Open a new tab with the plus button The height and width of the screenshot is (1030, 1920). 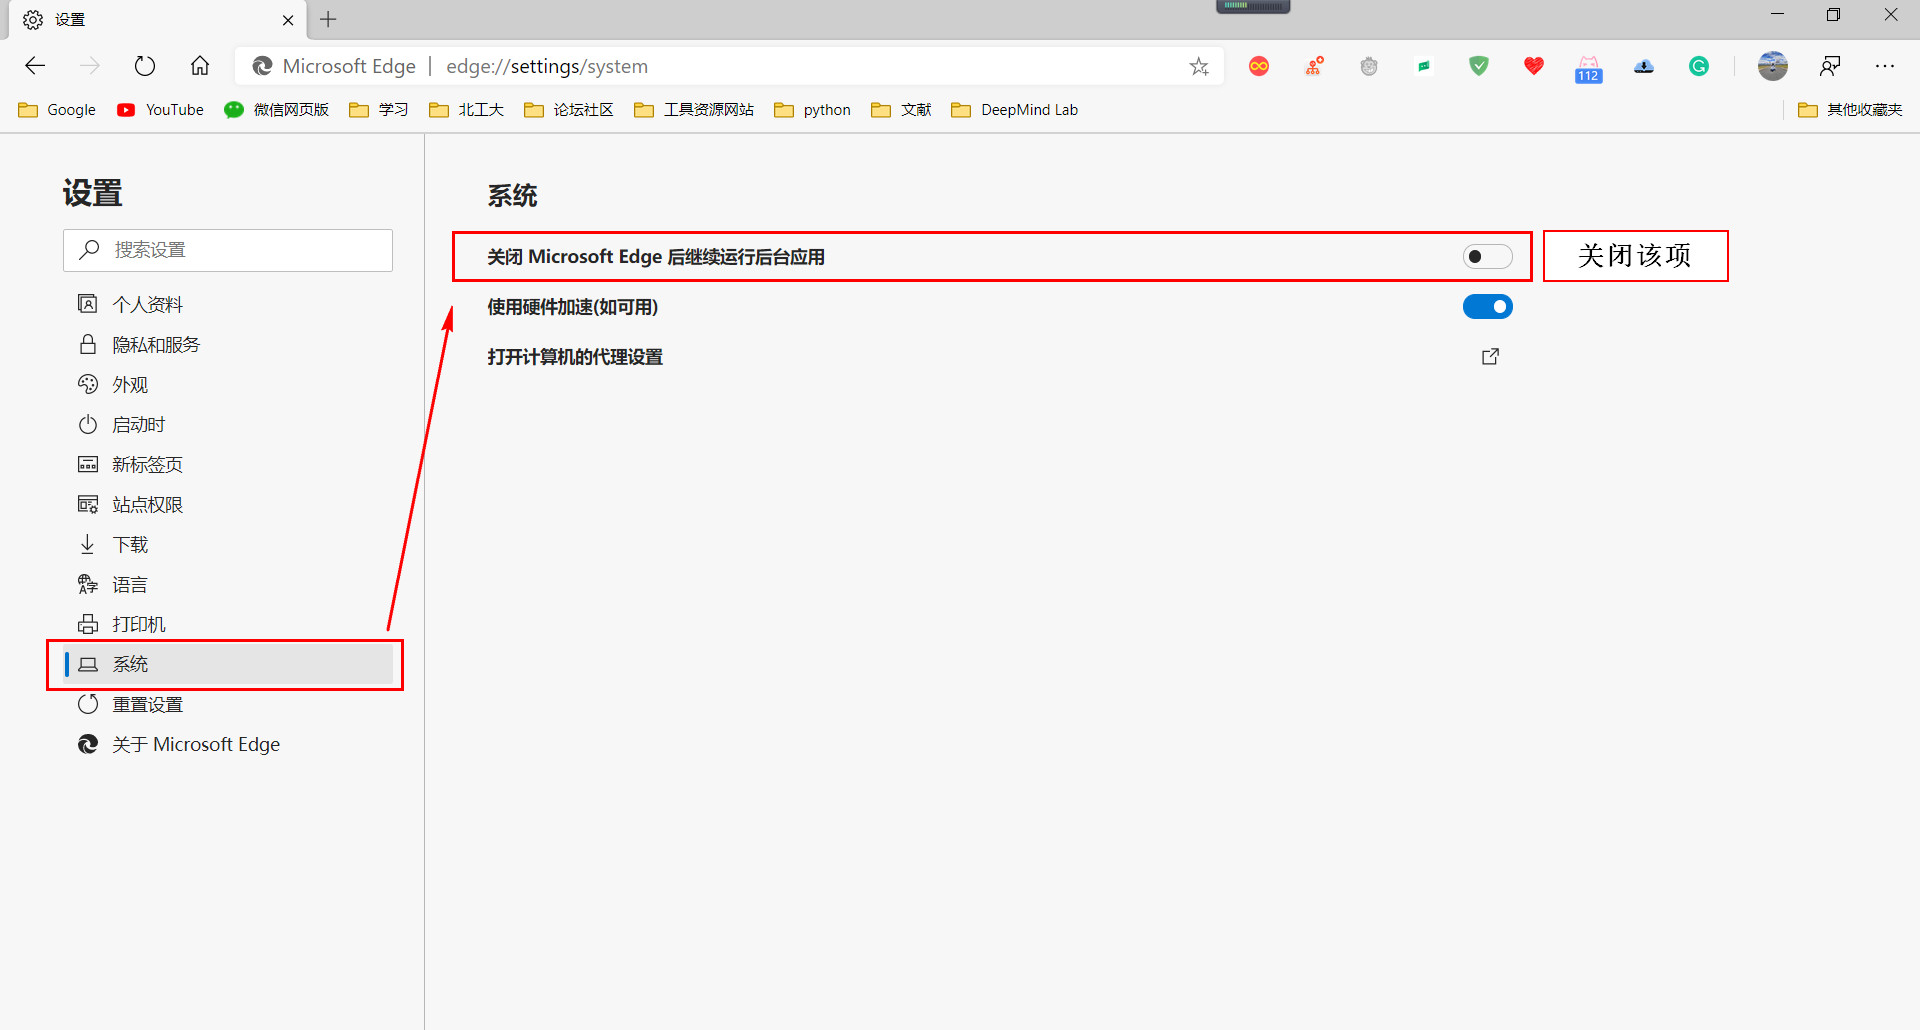(328, 19)
